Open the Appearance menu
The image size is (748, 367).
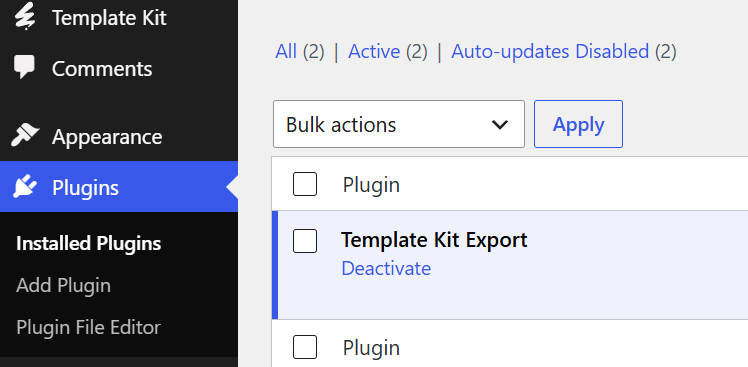point(107,137)
